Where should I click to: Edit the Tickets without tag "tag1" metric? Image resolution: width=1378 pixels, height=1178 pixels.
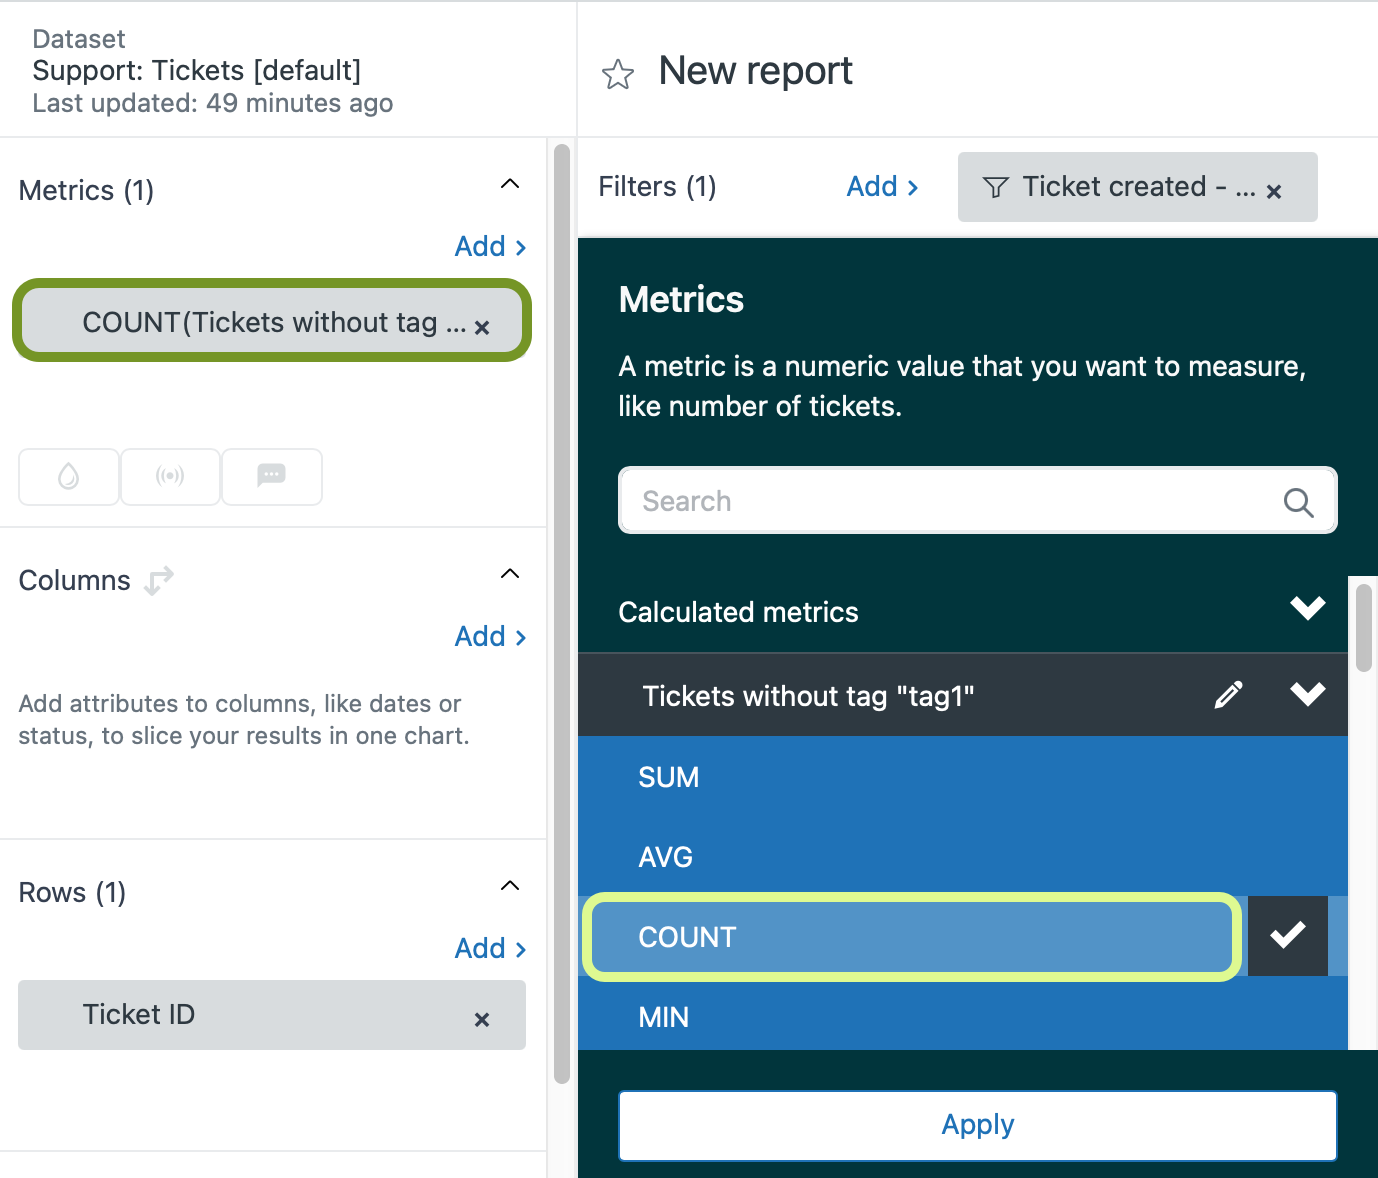(x=1228, y=695)
